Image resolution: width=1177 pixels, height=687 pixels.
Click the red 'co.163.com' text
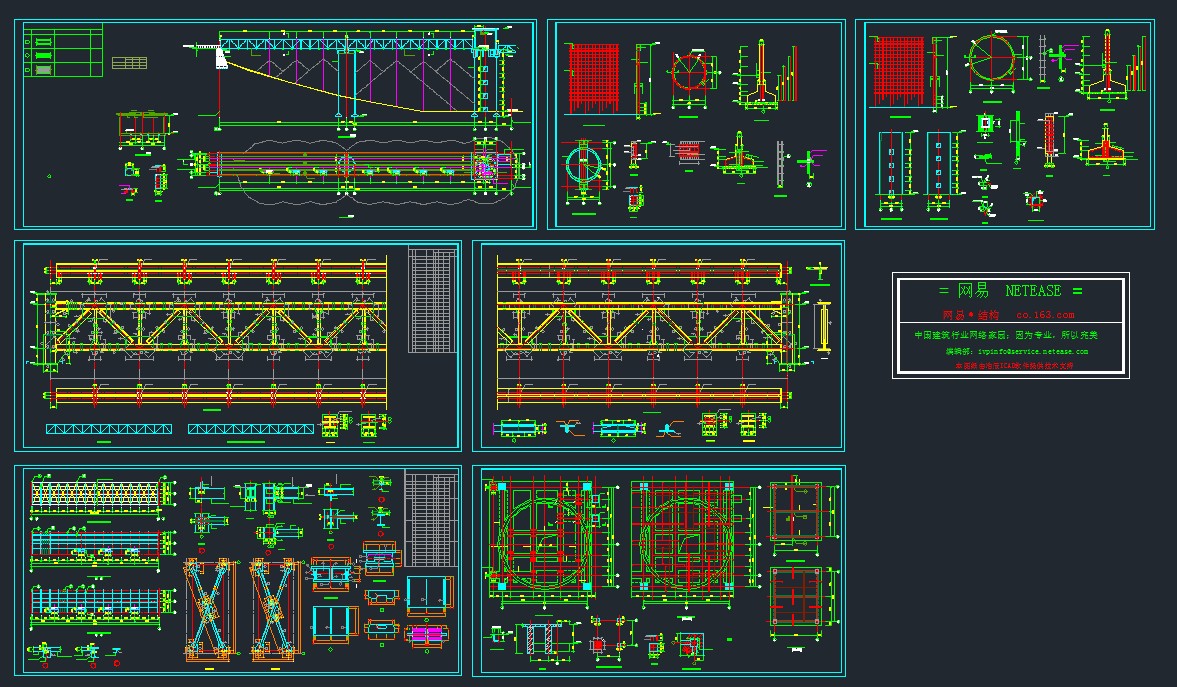pos(1045,315)
